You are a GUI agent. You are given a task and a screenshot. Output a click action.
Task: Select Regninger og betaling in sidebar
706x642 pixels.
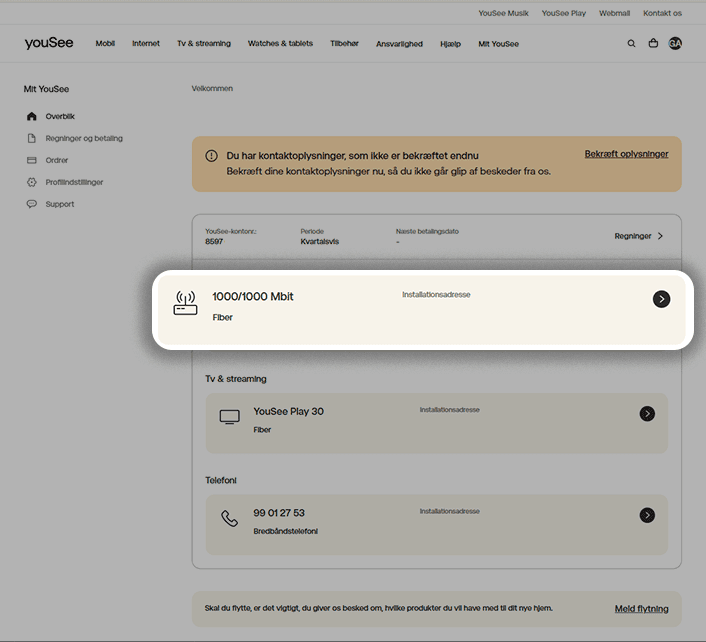(84, 138)
